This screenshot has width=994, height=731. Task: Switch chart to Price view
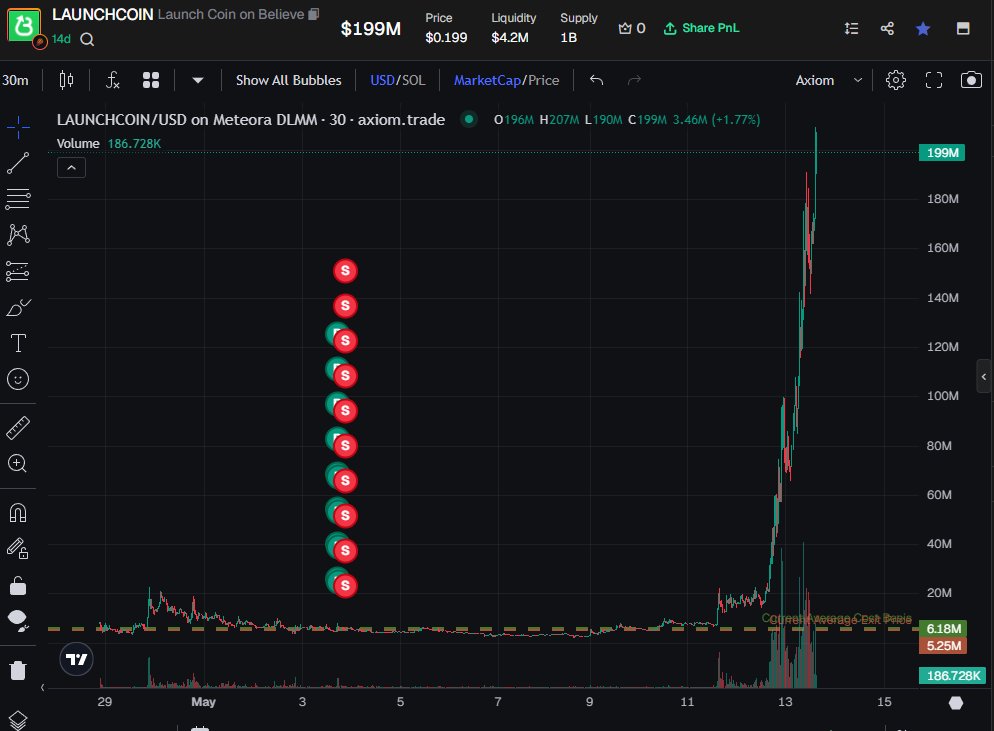[x=543, y=80]
